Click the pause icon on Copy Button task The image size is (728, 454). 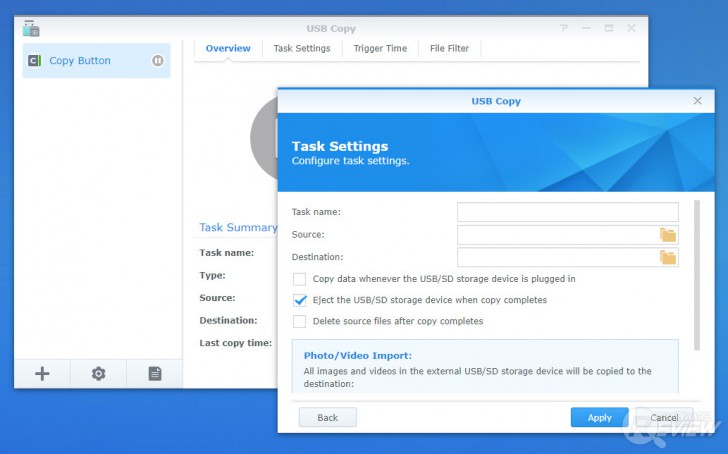coord(158,60)
